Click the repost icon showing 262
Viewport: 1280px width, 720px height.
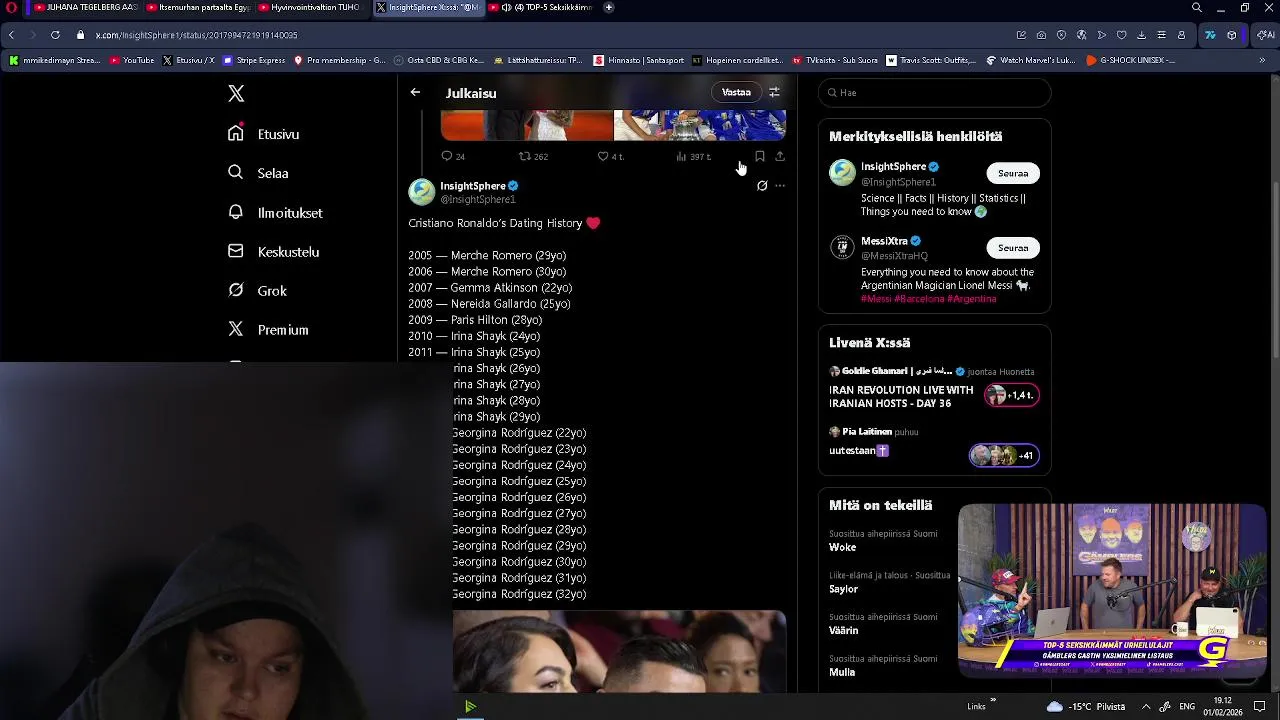coord(533,156)
